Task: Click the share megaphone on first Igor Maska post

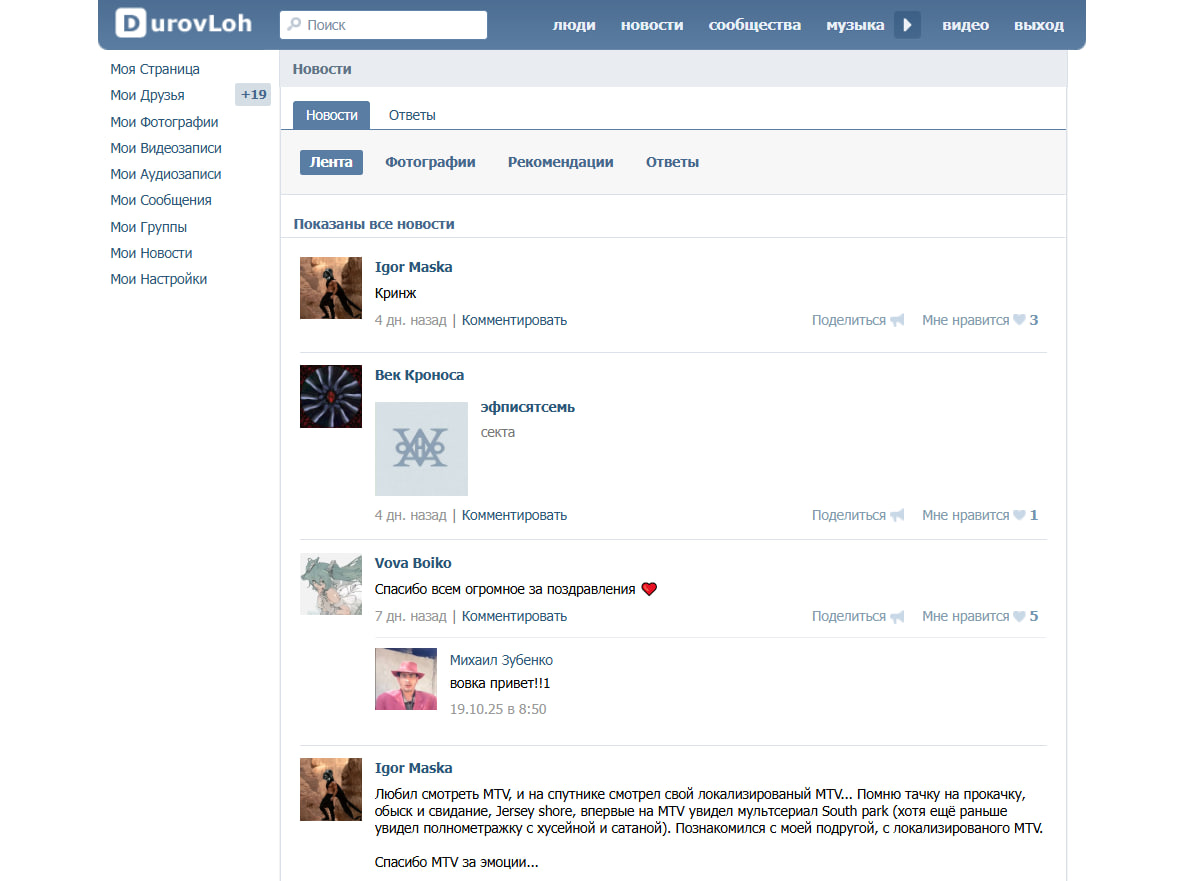Action: point(897,321)
